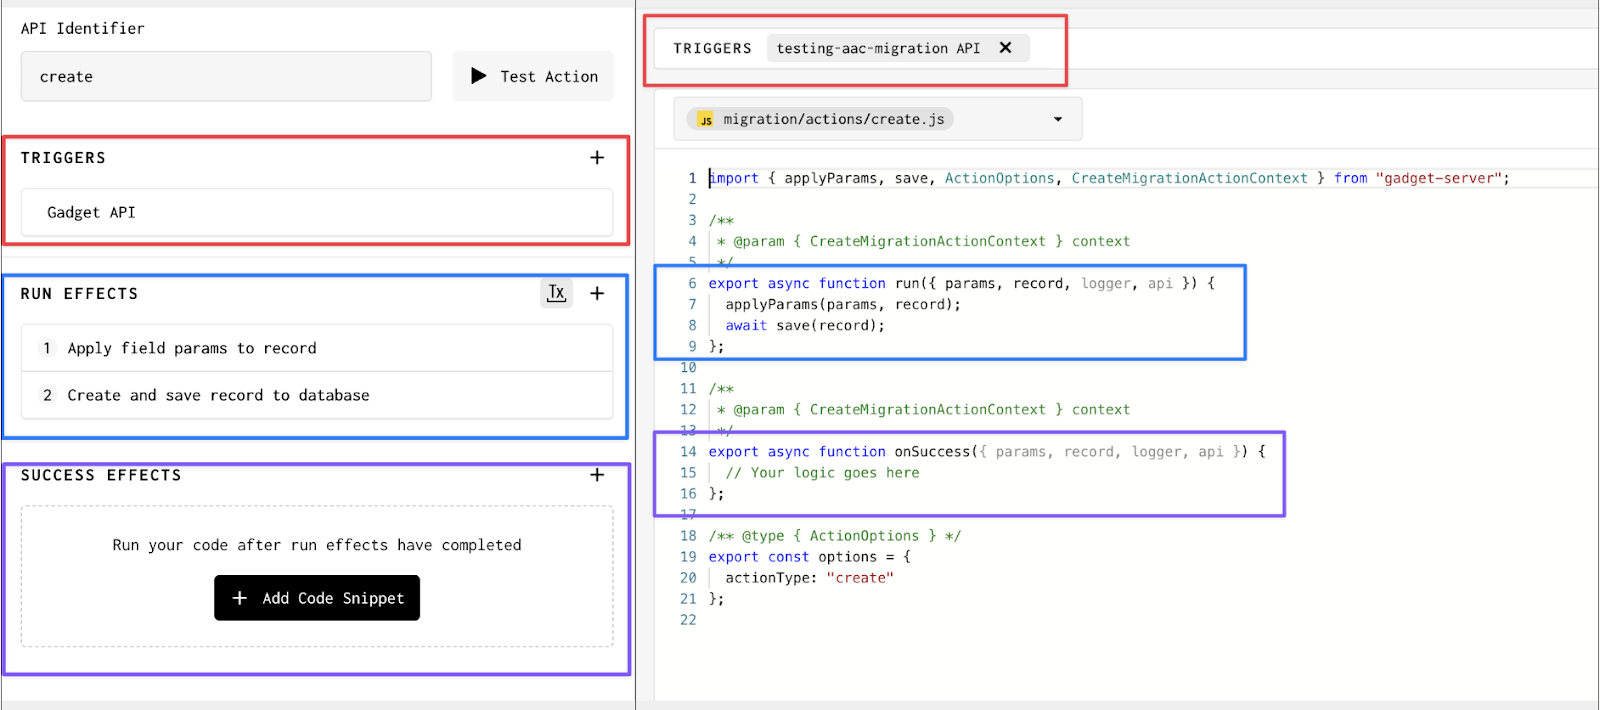Screen dimensions: 1600x710
Task: Click the play icon on Test Action
Action: [x=479, y=76]
